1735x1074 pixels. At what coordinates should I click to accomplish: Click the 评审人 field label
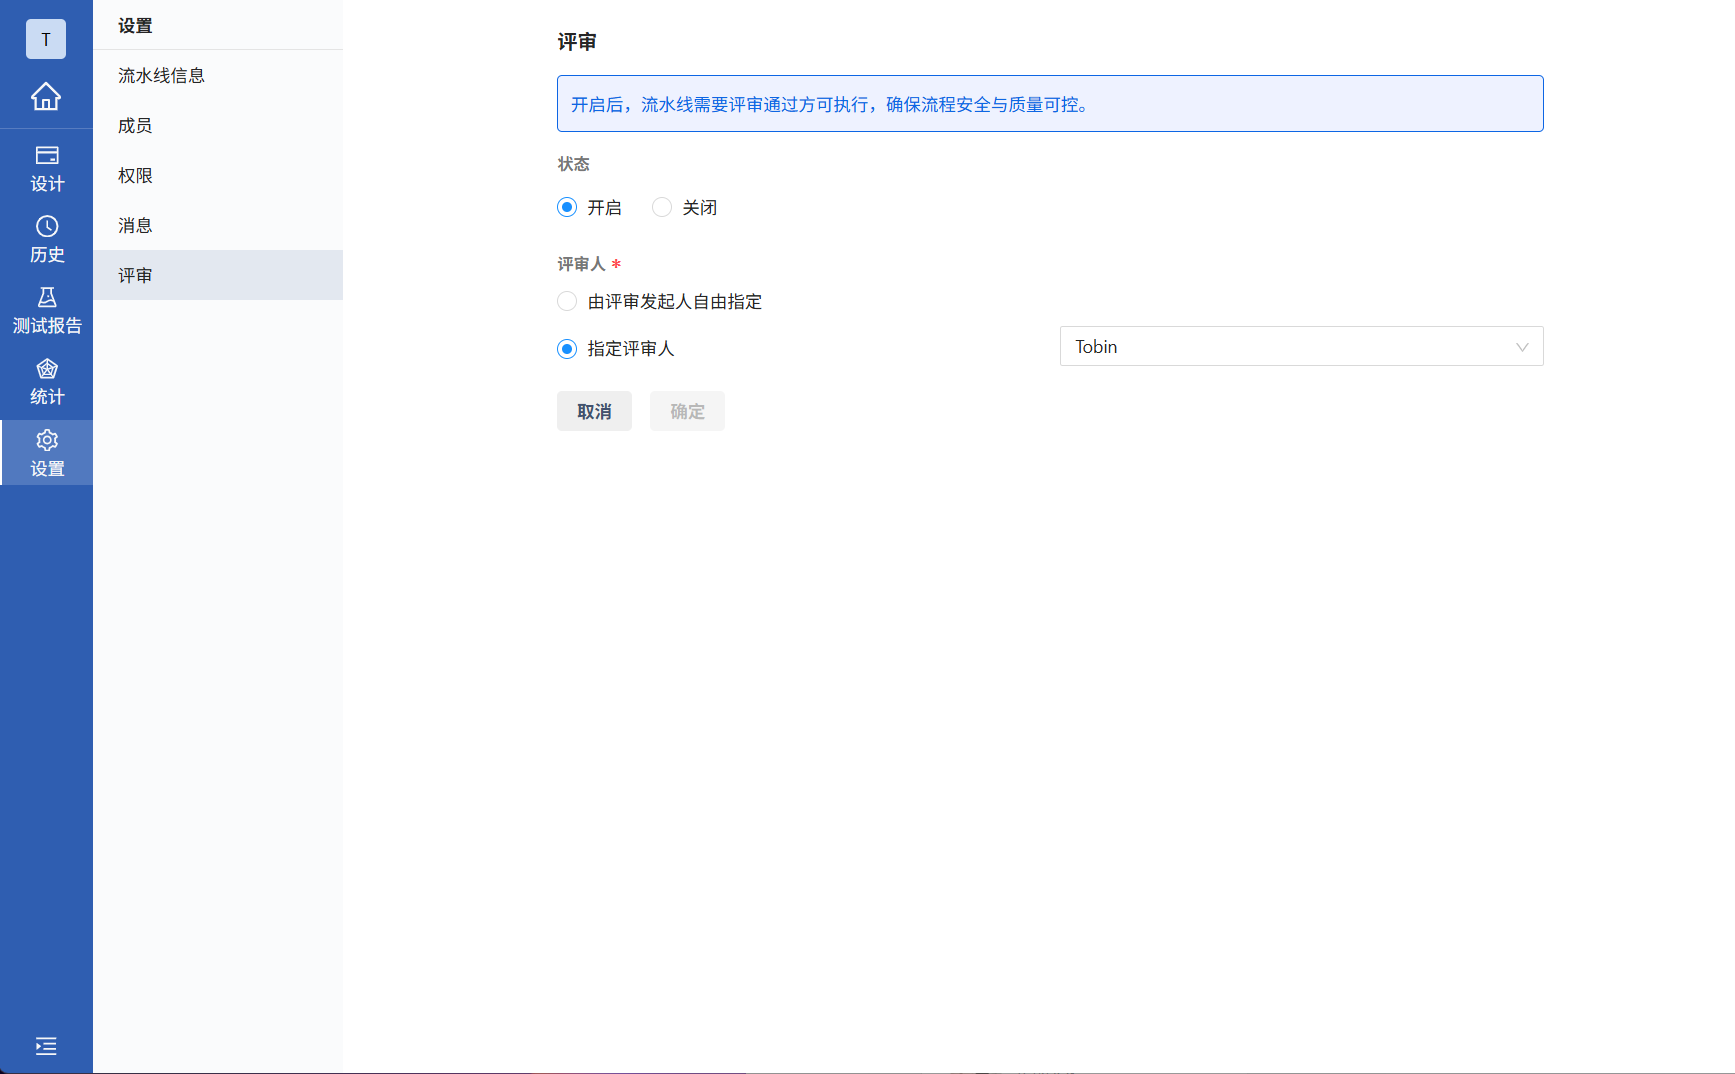pos(582,264)
